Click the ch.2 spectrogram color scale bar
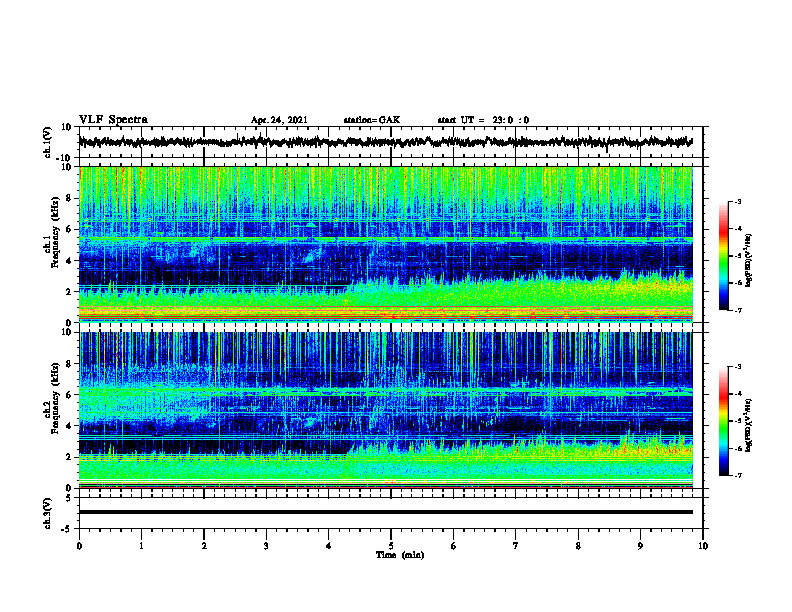Screen dimensions: 792x612 724,421
